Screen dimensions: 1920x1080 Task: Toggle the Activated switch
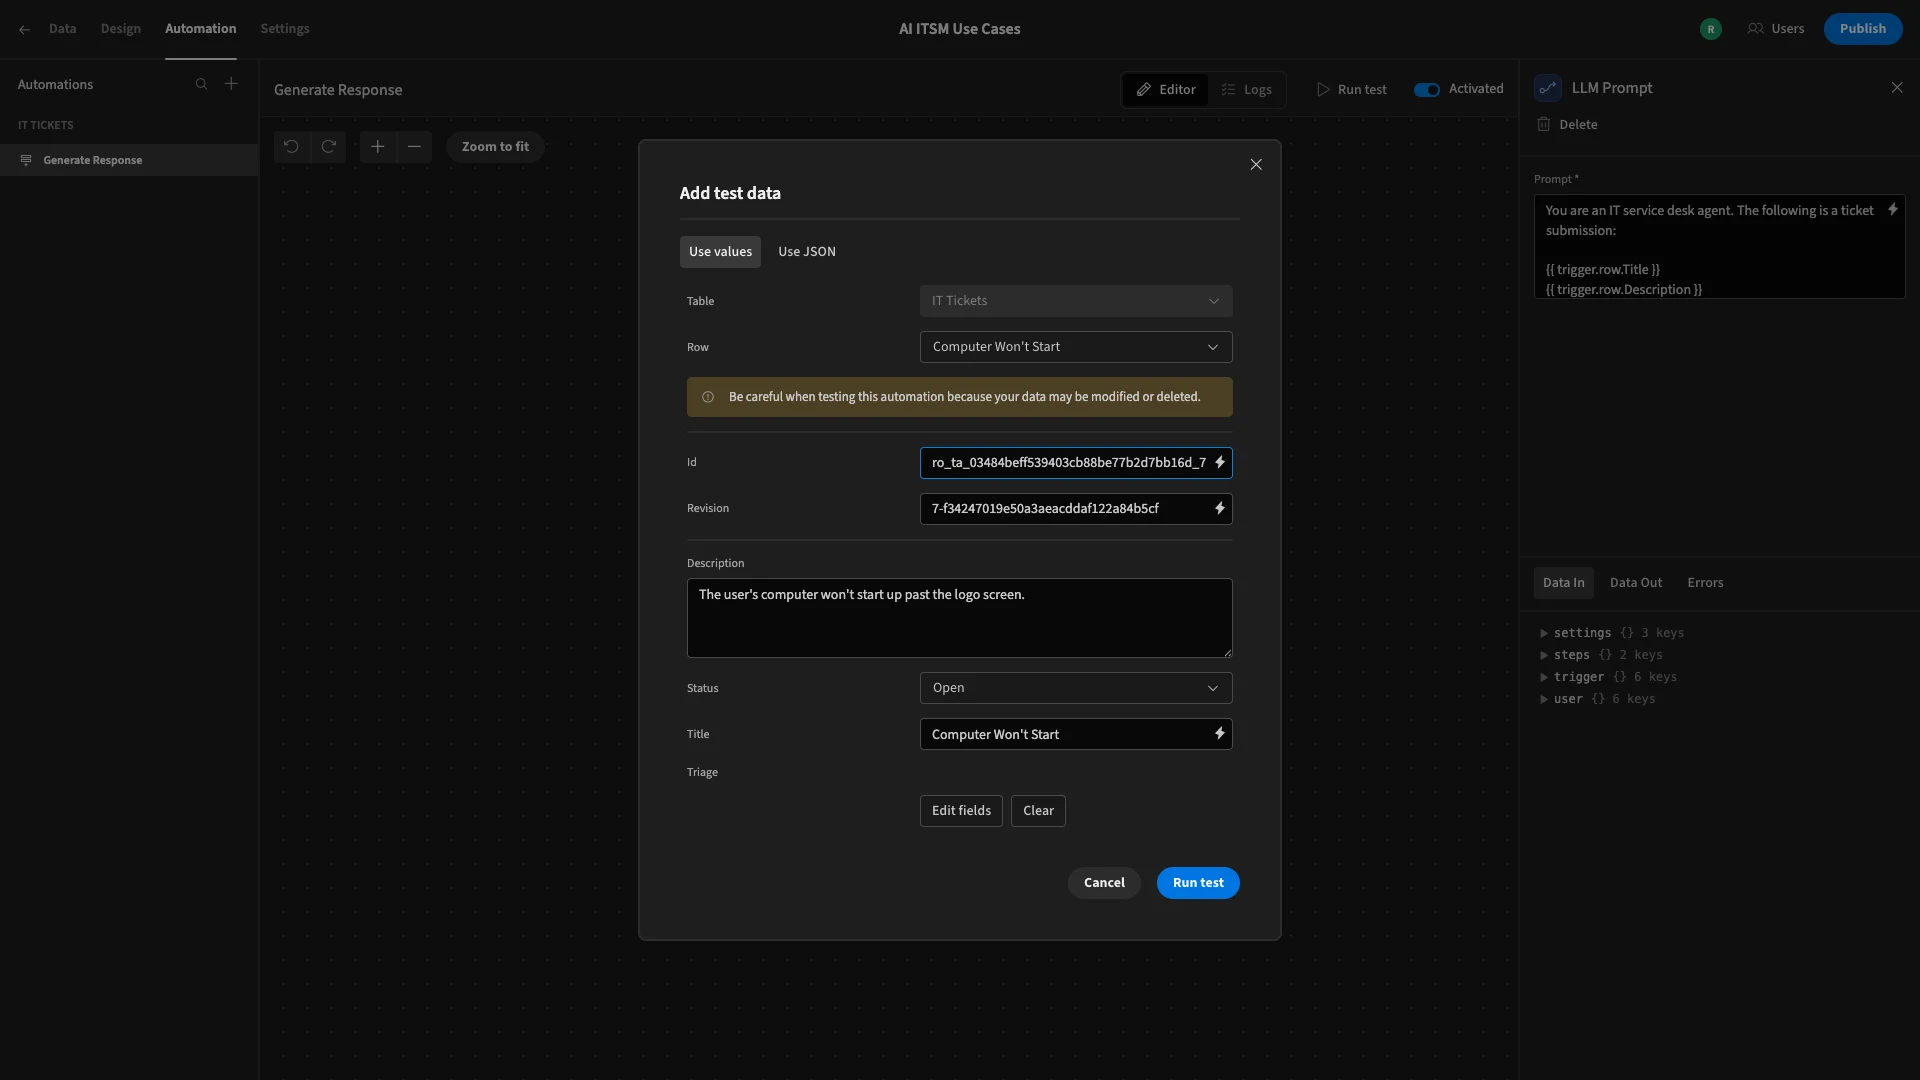pyautogui.click(x=1427, y=90)
